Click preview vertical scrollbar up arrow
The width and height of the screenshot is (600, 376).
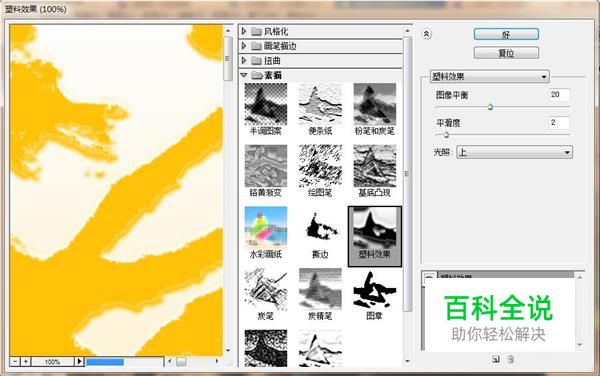pyautogui.click(x=228, y=31)
